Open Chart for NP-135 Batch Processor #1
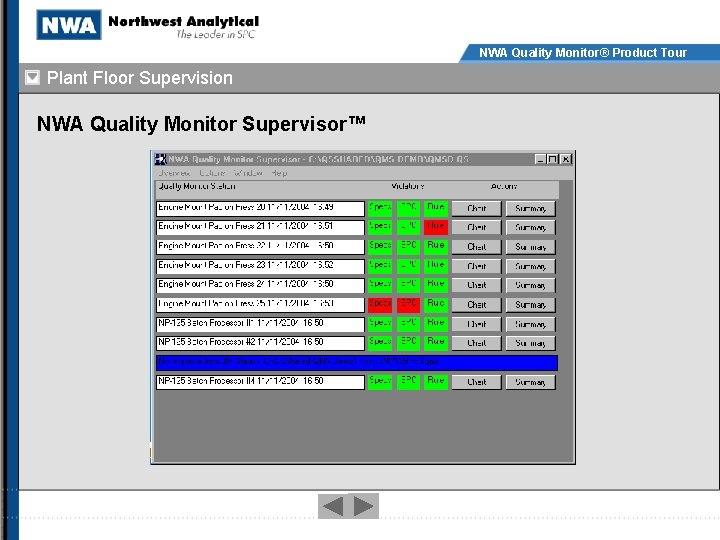This screenshot has height=540, width=720. click(x=477, y=324)
